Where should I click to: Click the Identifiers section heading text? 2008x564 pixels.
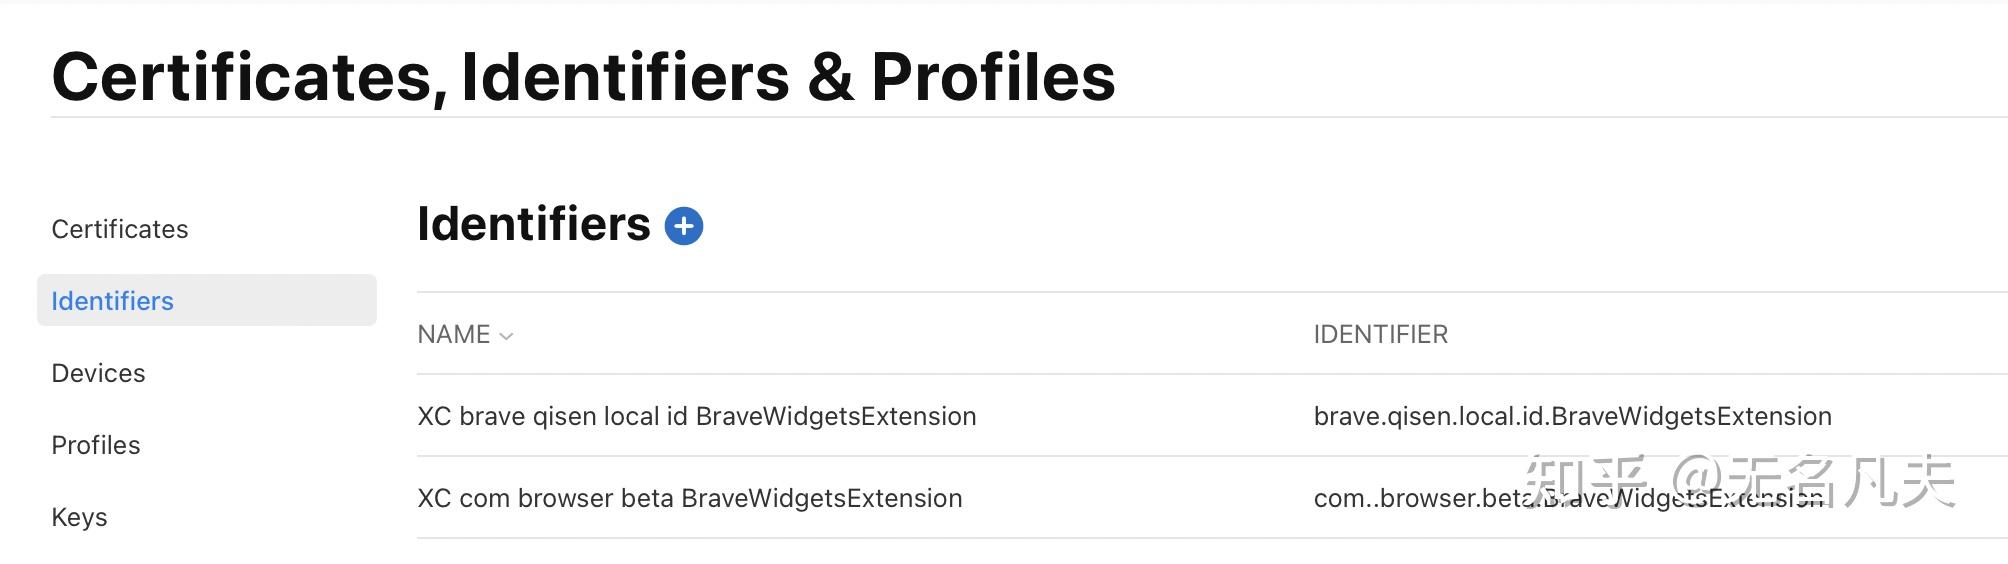533,224
